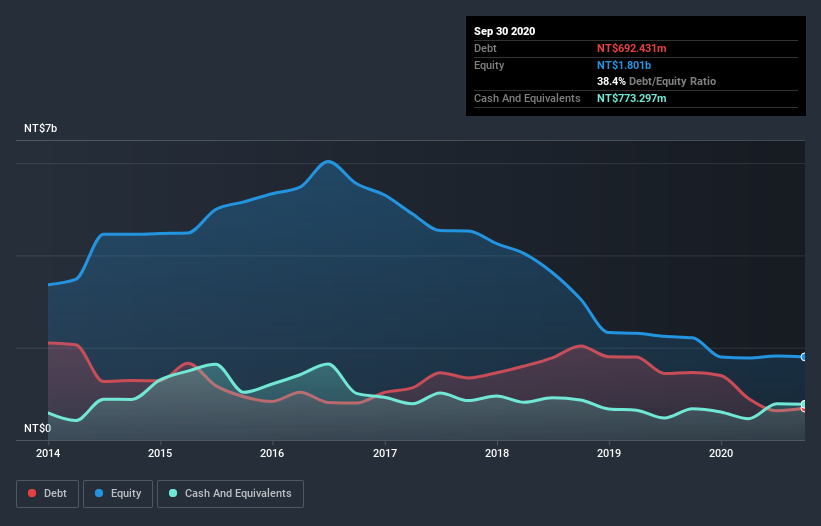821x526 pixels.
Task: Click the NT$773.297m cash value
Action: pyautogui.click(x=631, y=98)
